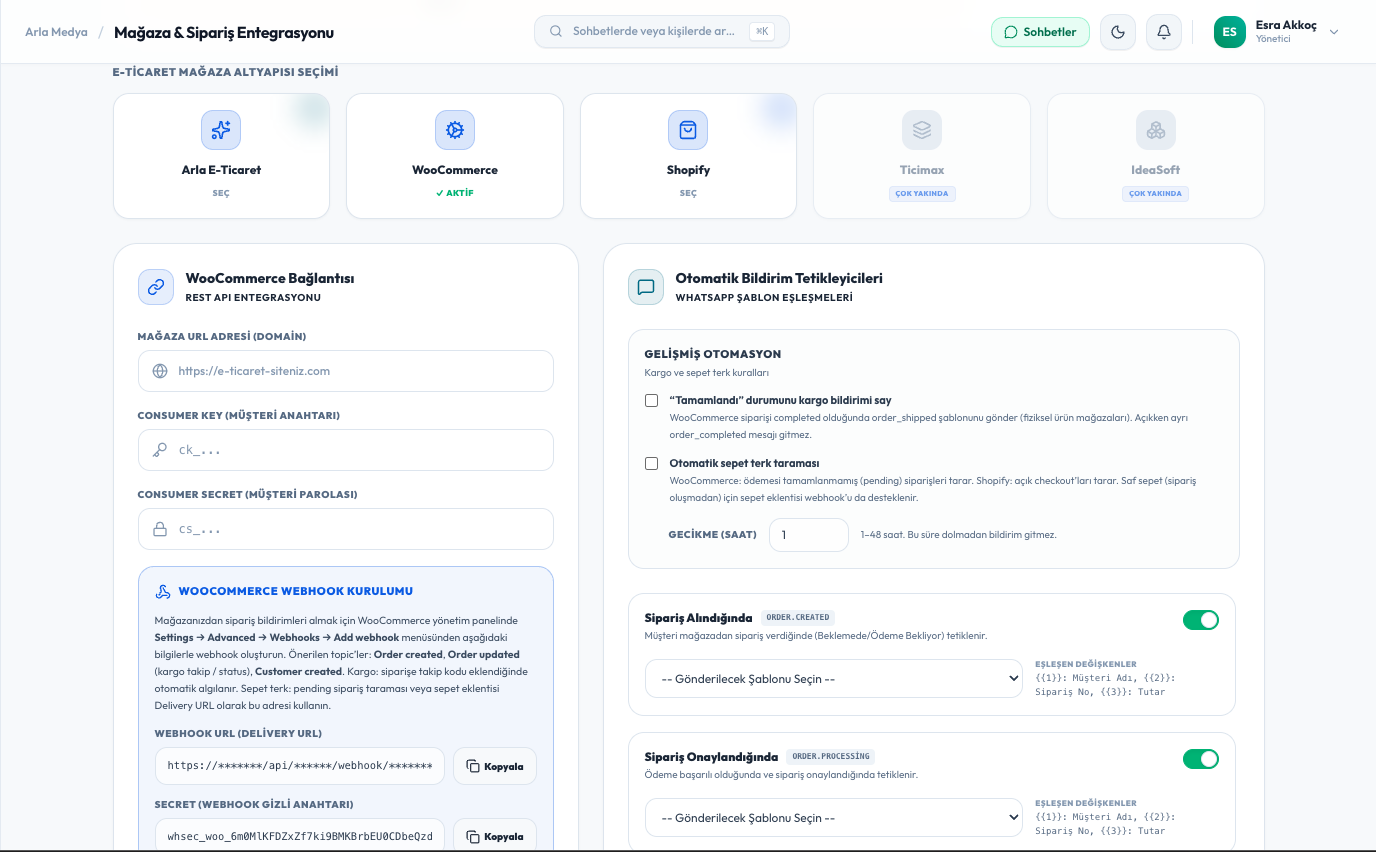Click the lock icon in the Consumer Secret field
The height and width of the screenshot is (852, 1376).
pos(160,529)
